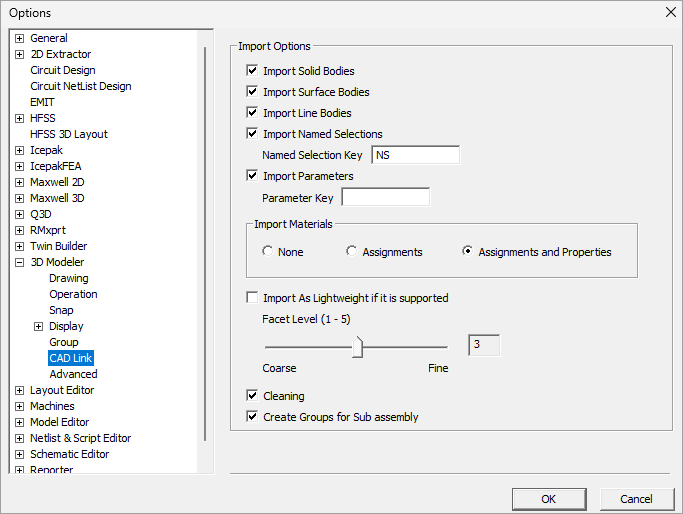Expand the General tree node
Viewport: 683px width, 514px height.
(19, 38)
